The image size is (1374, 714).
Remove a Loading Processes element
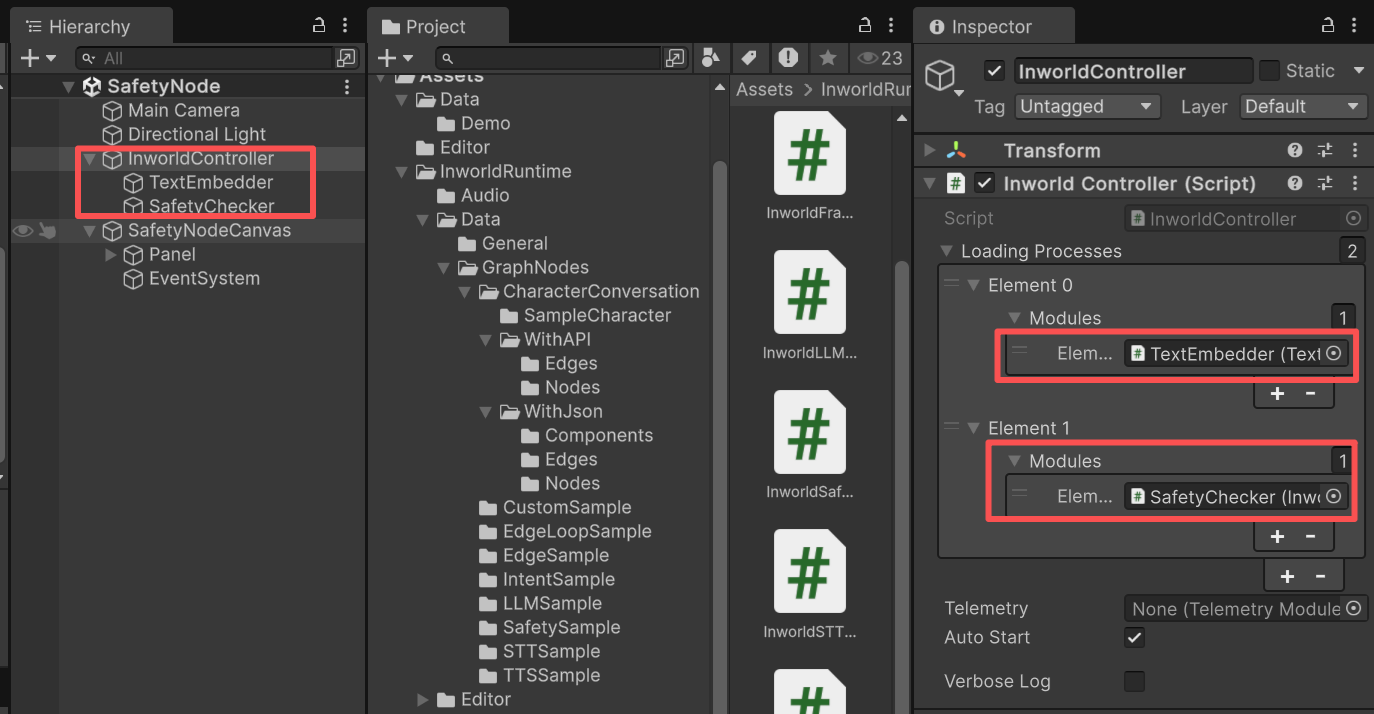pos(1320,576)
